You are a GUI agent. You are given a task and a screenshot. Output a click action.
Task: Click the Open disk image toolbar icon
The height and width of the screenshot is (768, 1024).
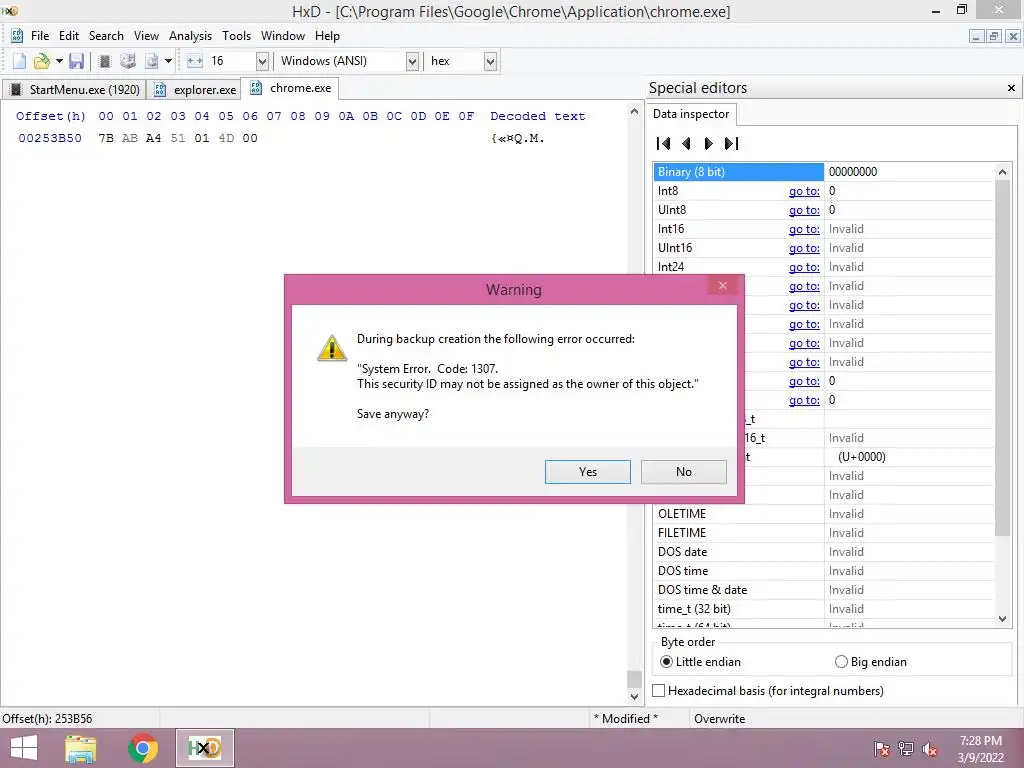point(152,61)
